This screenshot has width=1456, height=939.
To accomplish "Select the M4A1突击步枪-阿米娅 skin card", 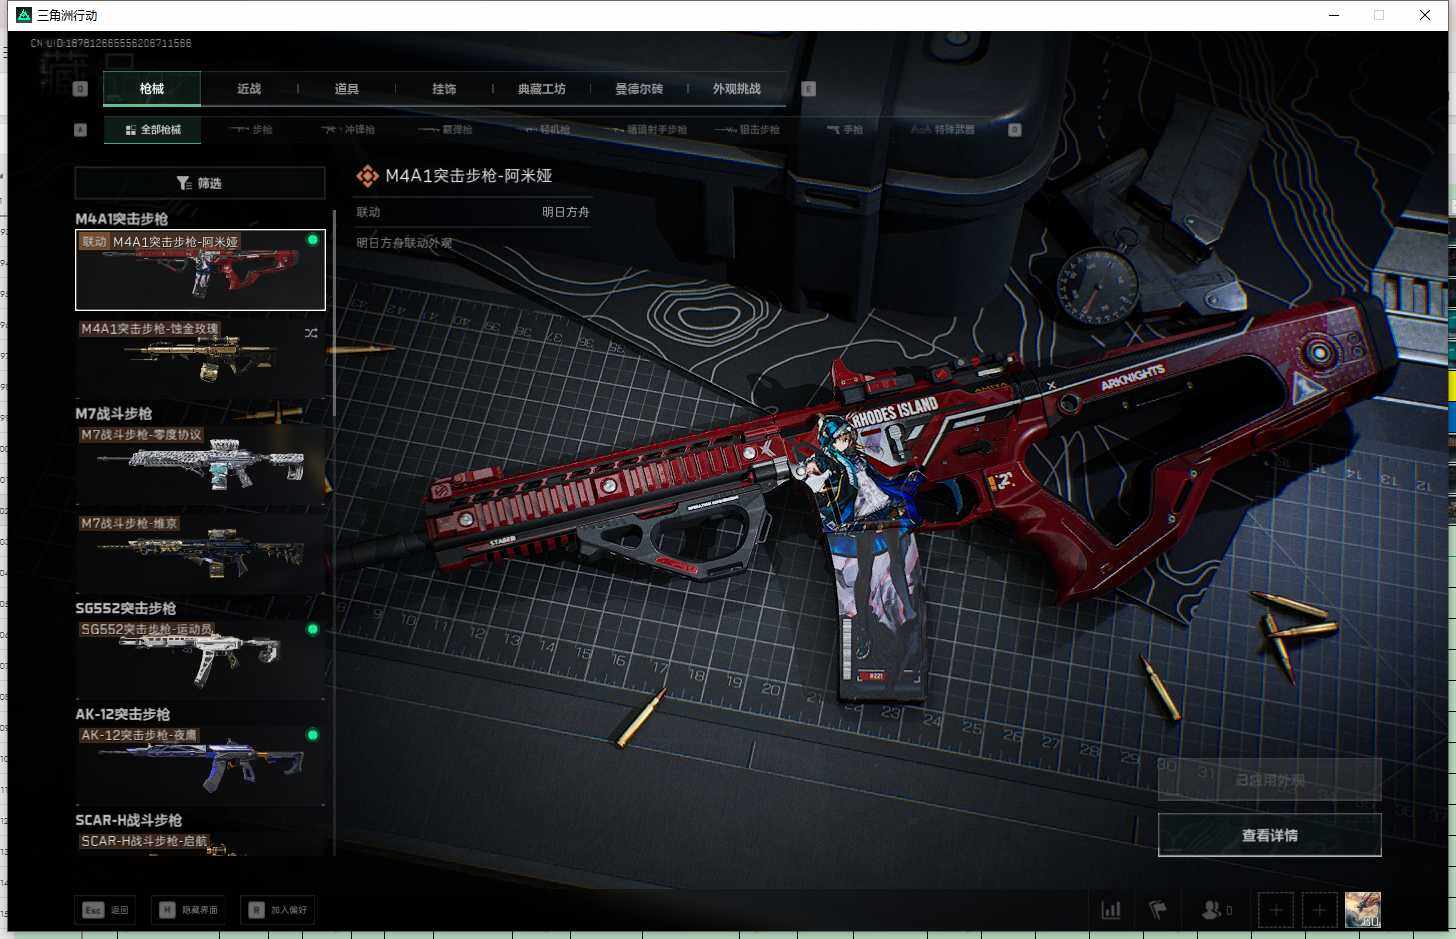I will 200,270.
